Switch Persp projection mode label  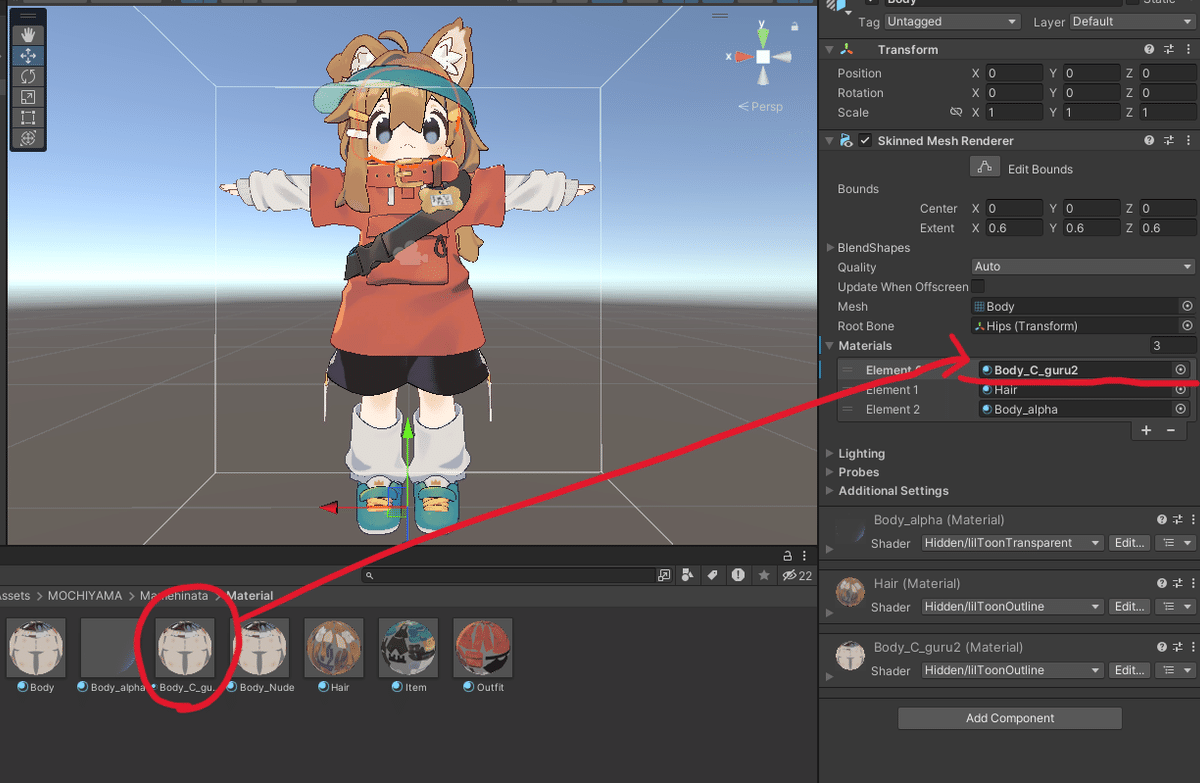(760, 106)
